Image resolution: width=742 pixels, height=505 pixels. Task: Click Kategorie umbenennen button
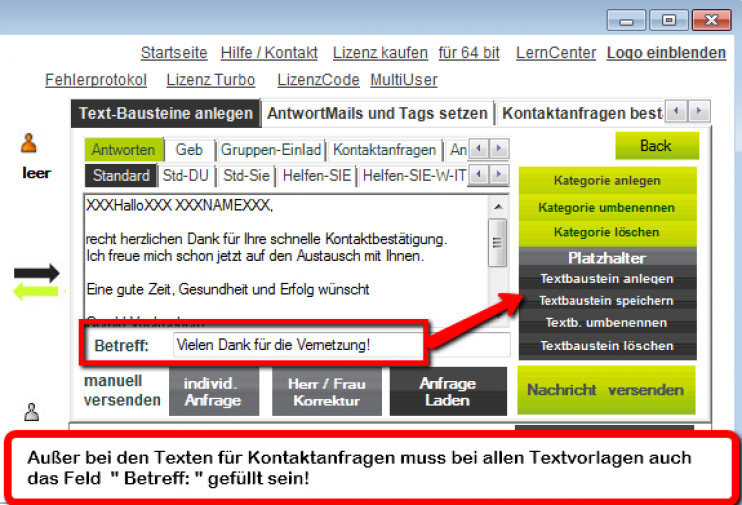point(608,207)
